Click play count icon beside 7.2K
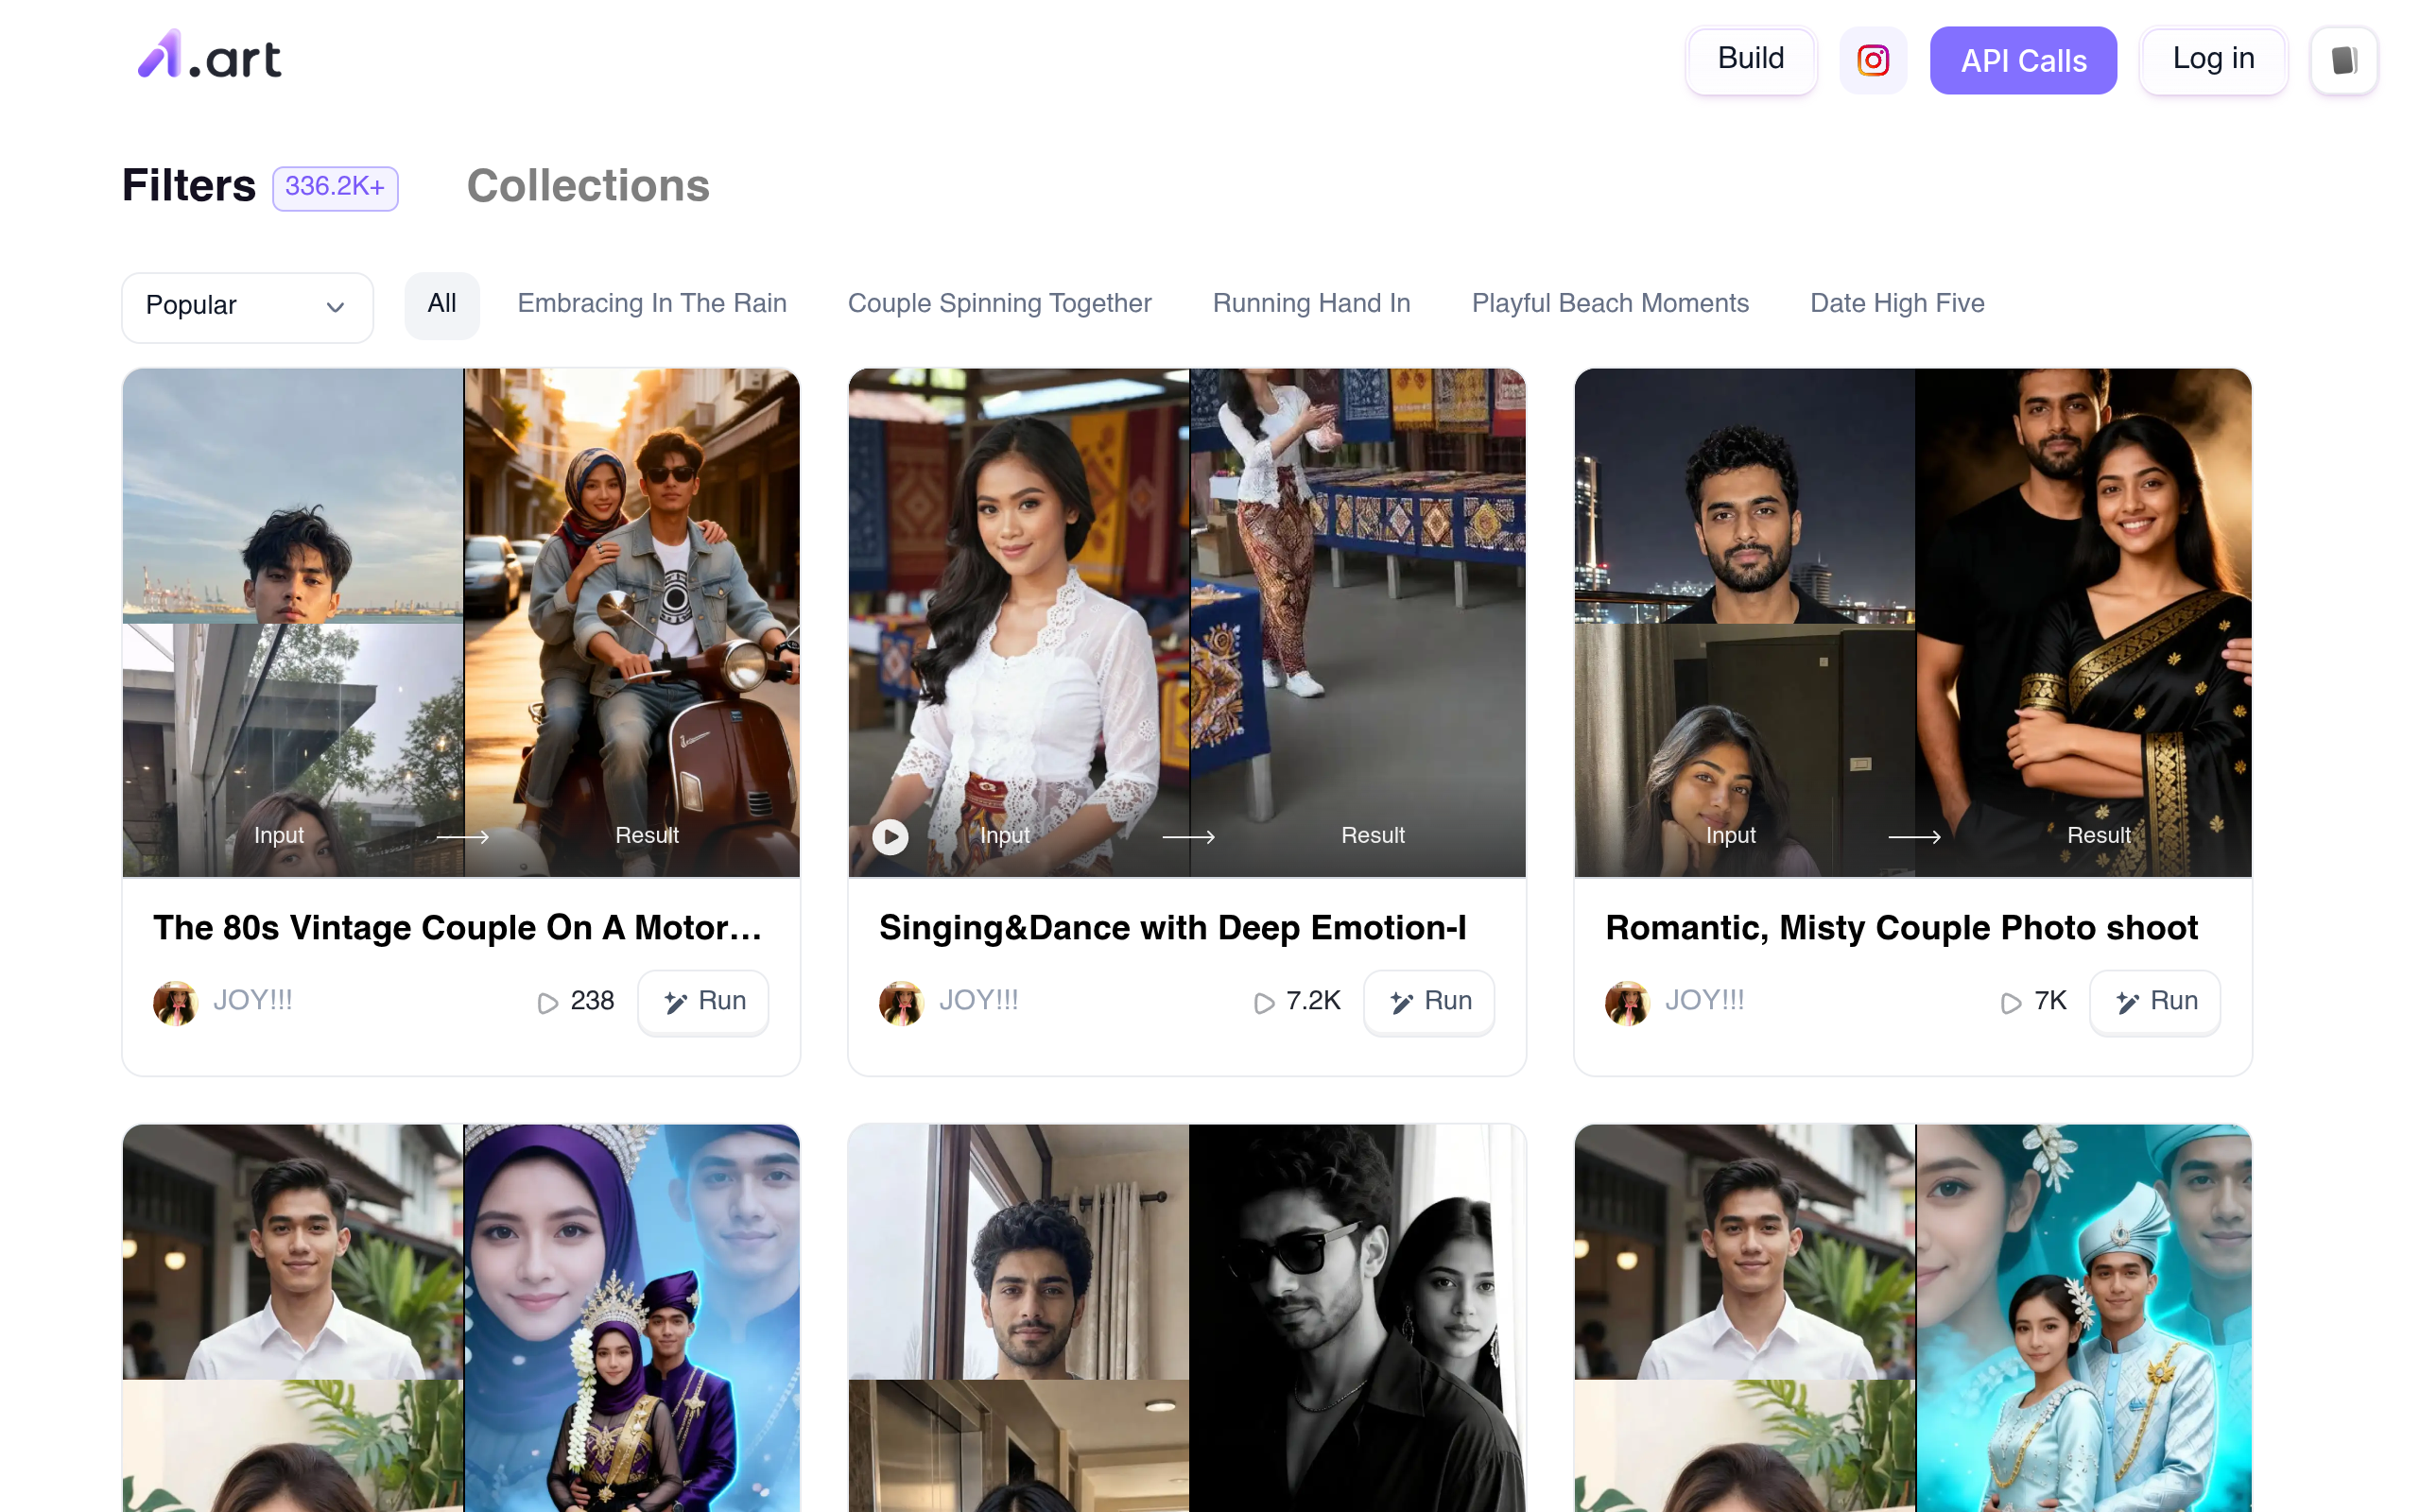2420x1512 pixels. click(x=1264, y=1002)
